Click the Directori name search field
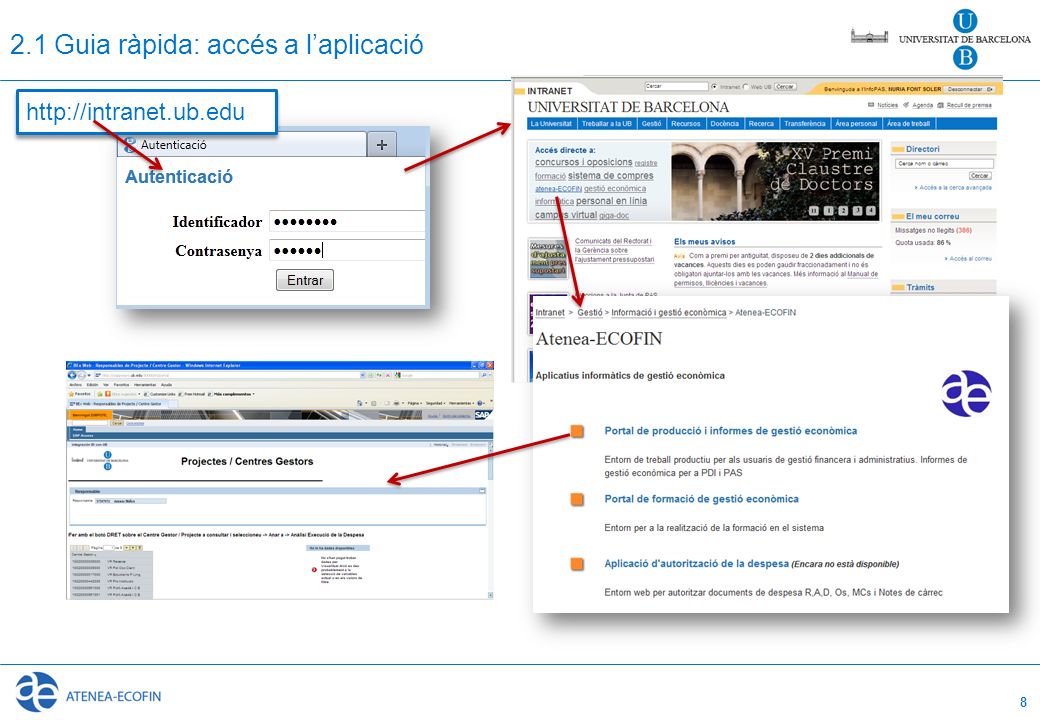Image resolution: width=1040 pixels, height=720 pixels. coord(944,163)
